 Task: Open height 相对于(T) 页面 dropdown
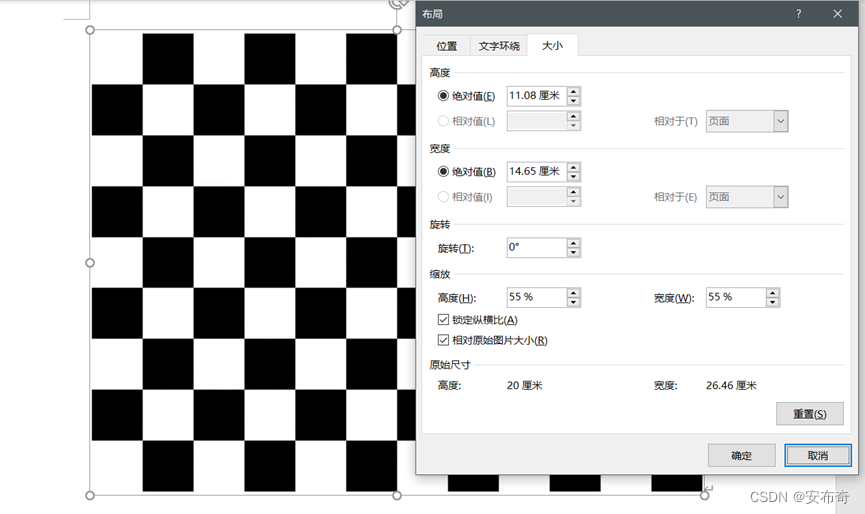tap(747, 121)
